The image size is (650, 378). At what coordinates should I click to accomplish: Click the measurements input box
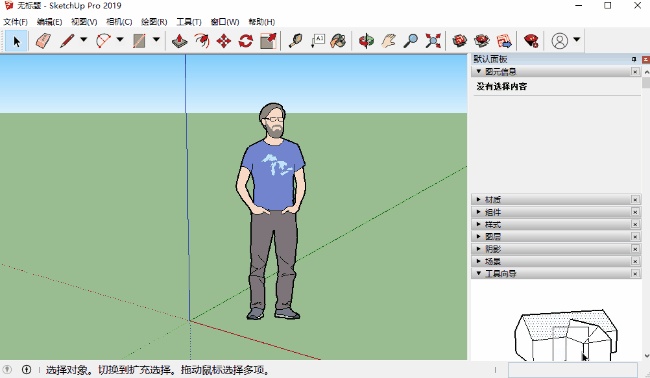click(x=572, y=370)
